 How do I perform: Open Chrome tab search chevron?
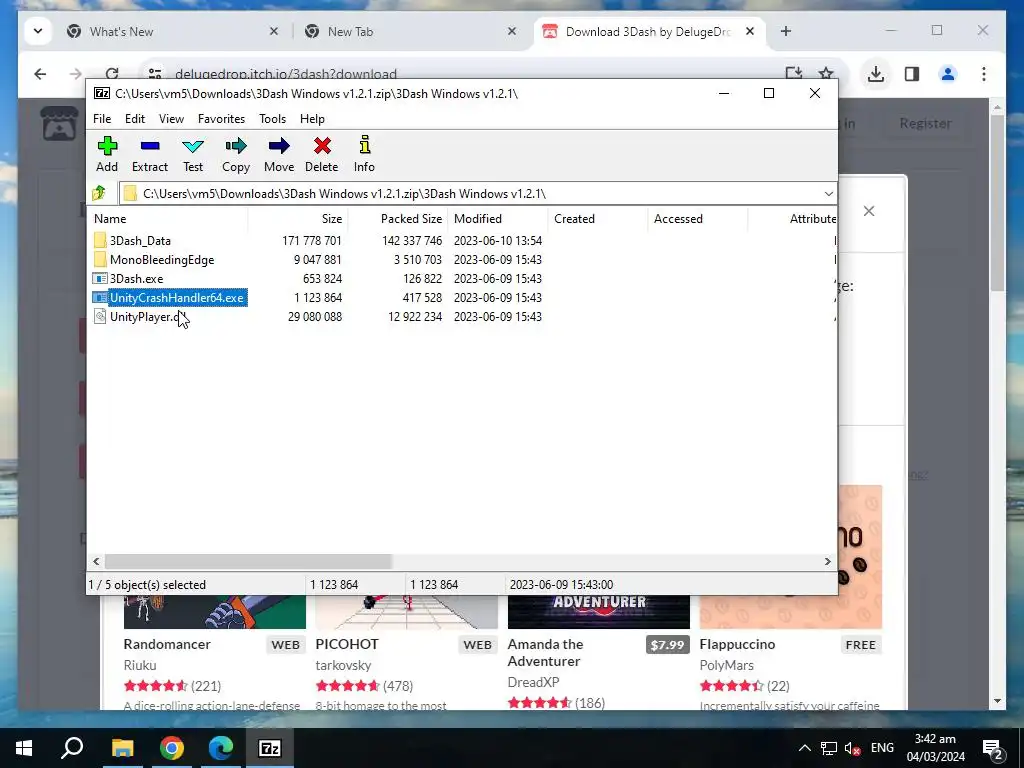pyautogui.click(x=38, y=31)
